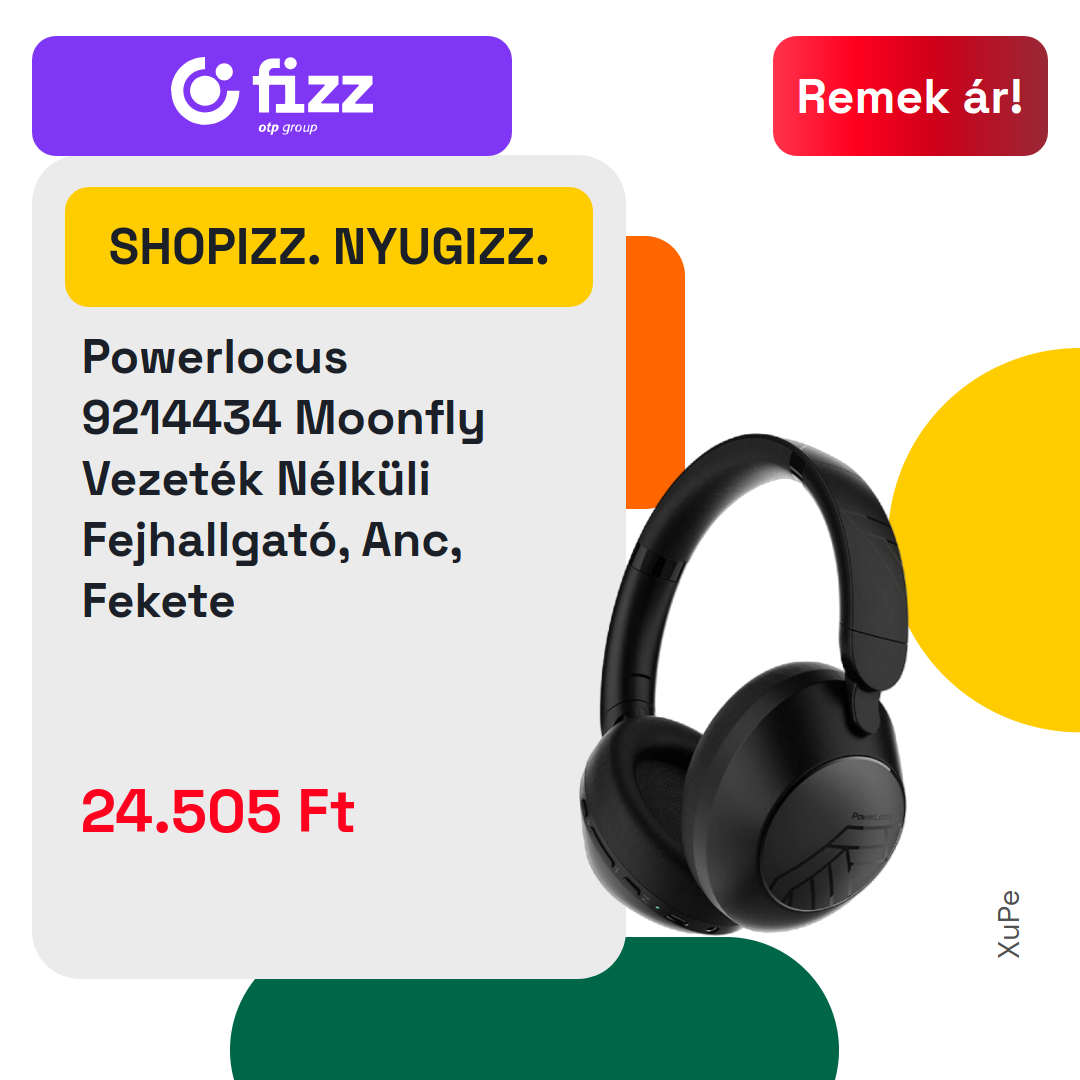Click the 9214434 Moonfly model text
This screenshot has width=1080, height=1080.
point(283,418)
